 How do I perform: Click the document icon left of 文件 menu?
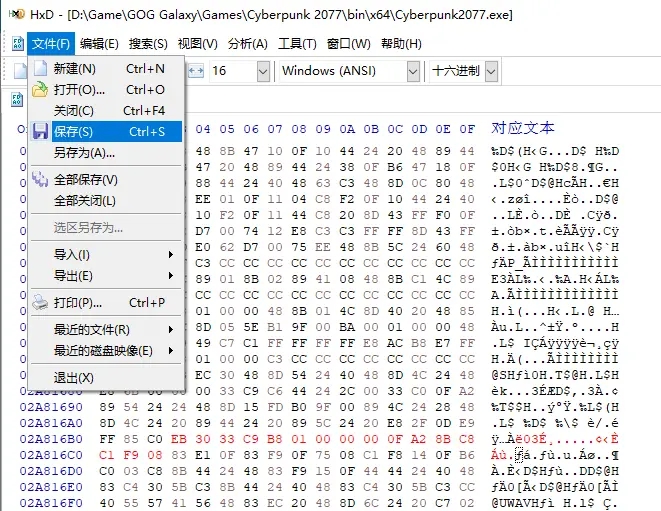click(x=18, y=43)
